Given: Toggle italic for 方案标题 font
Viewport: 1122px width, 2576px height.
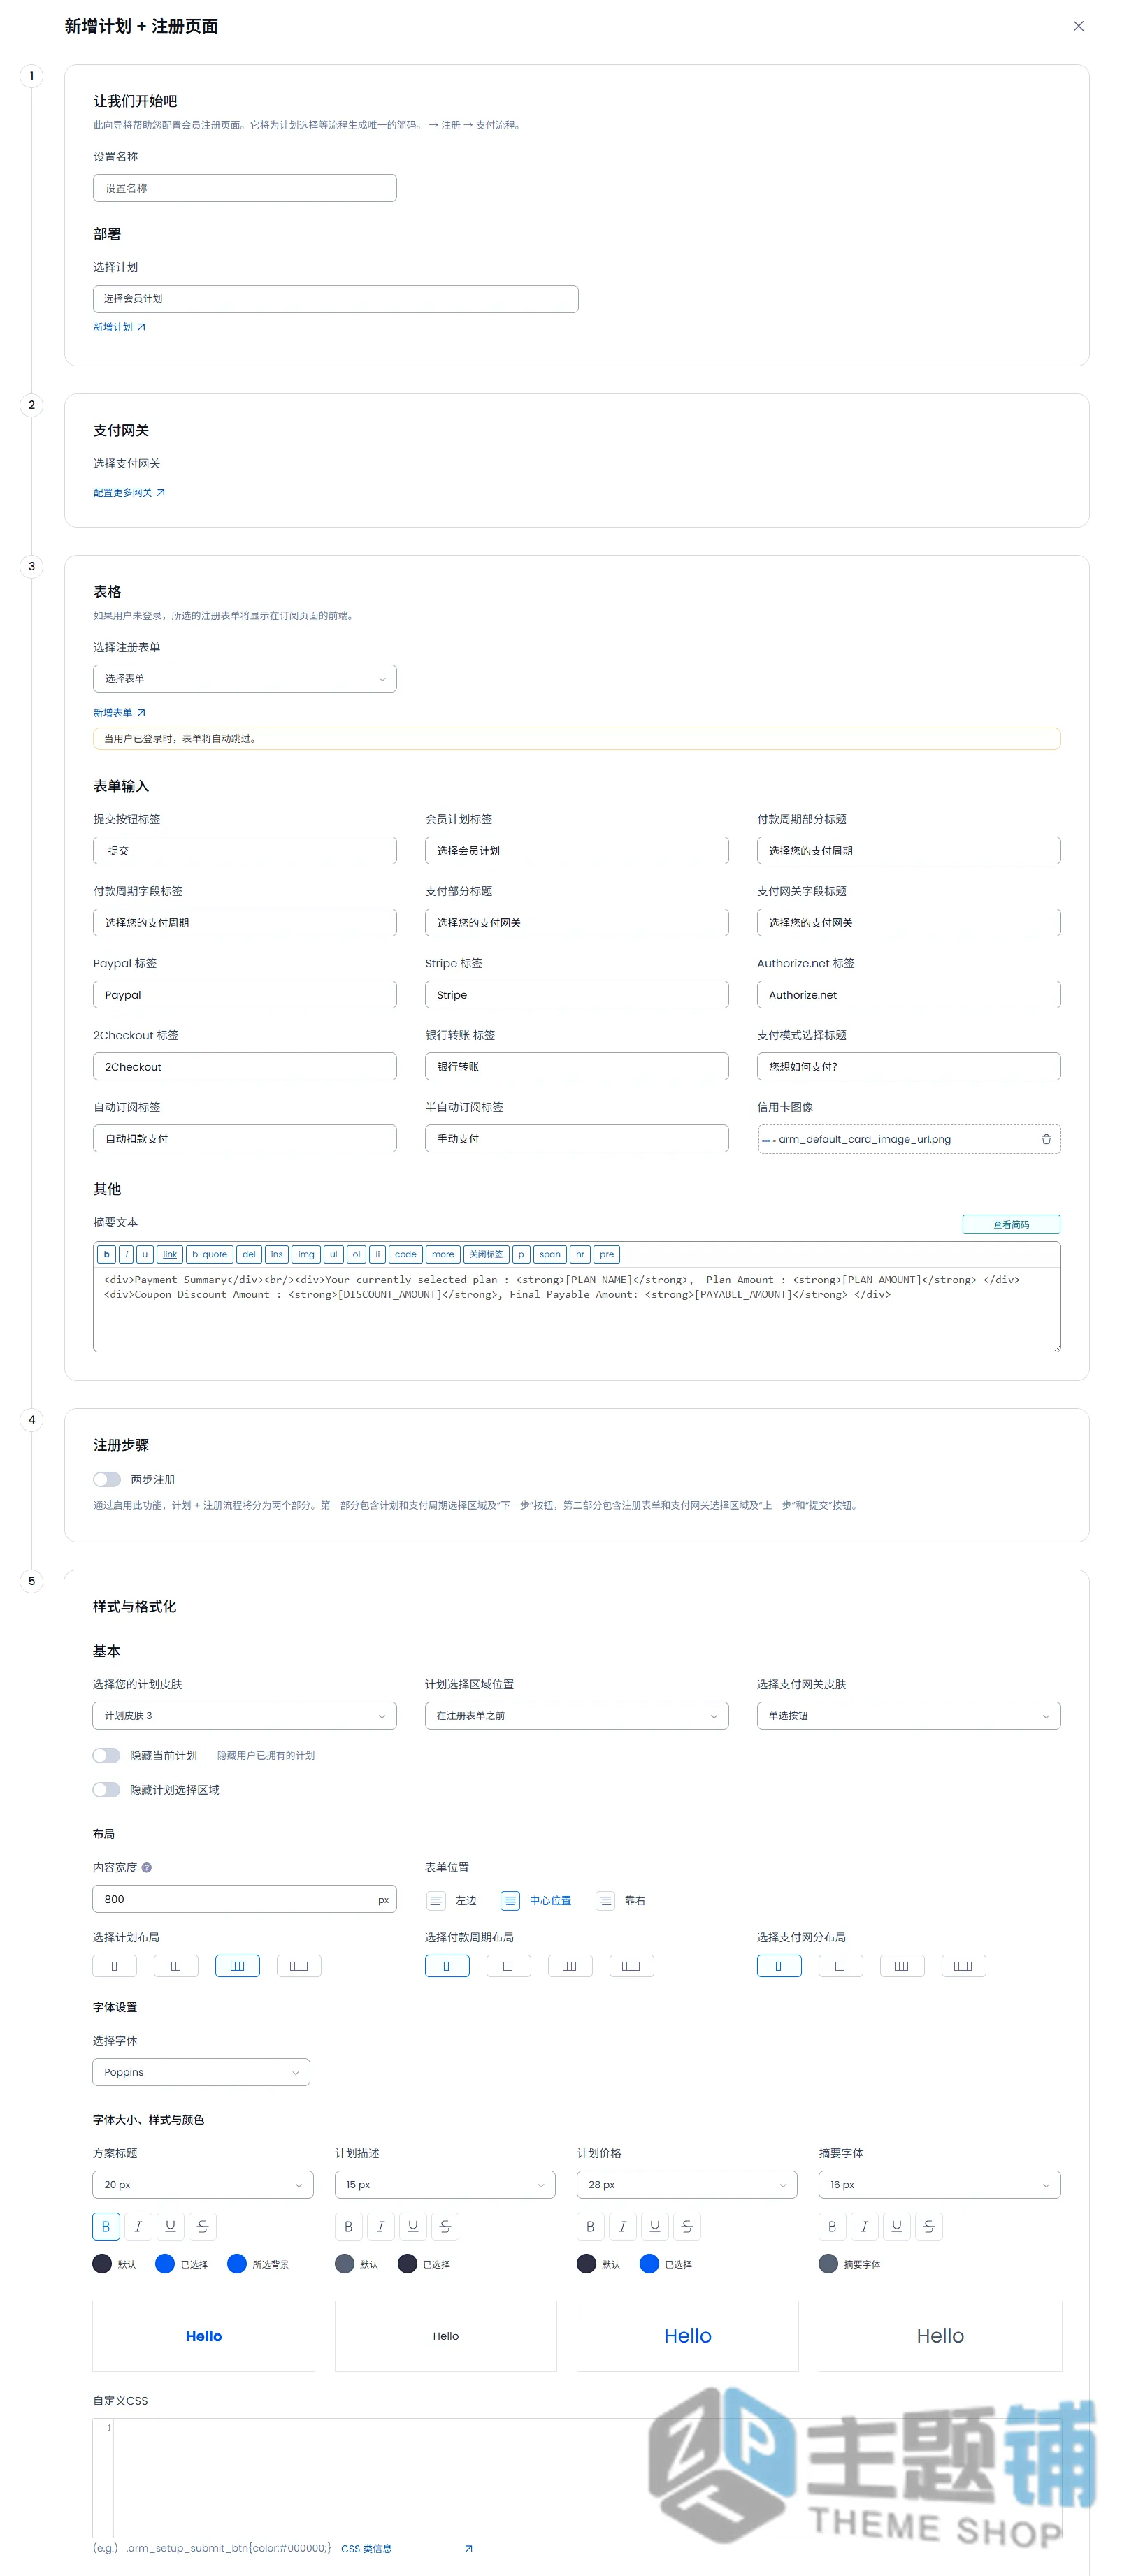Looking at the screenshot, I should (138, 2227).
